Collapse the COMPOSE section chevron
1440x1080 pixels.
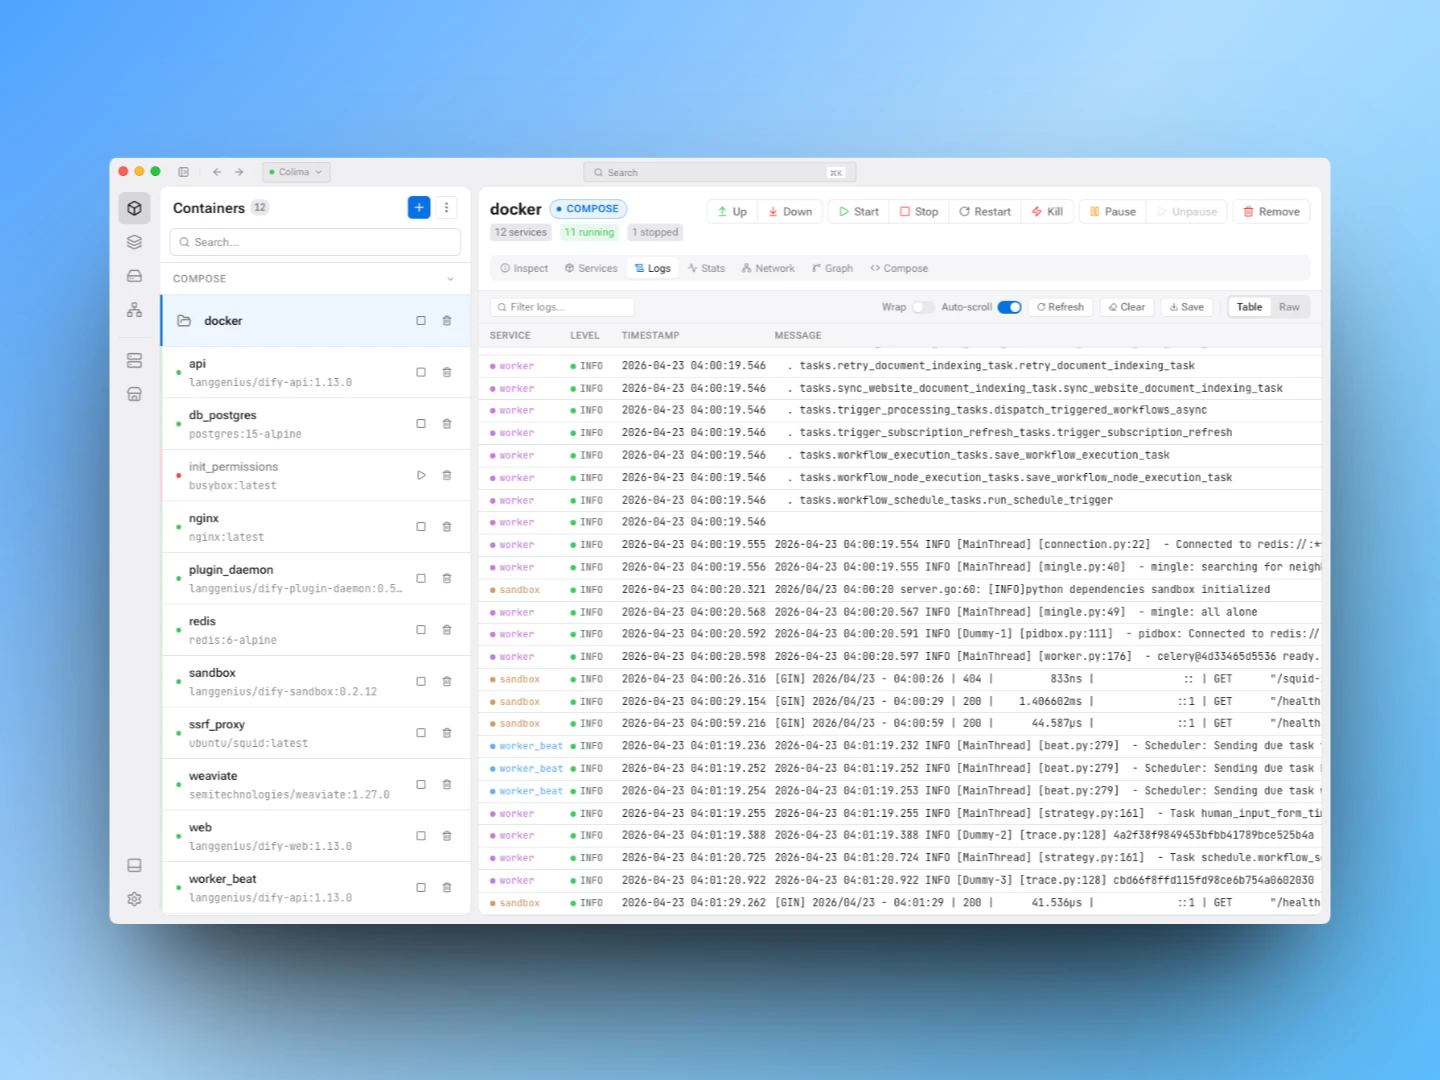(450, 279)
